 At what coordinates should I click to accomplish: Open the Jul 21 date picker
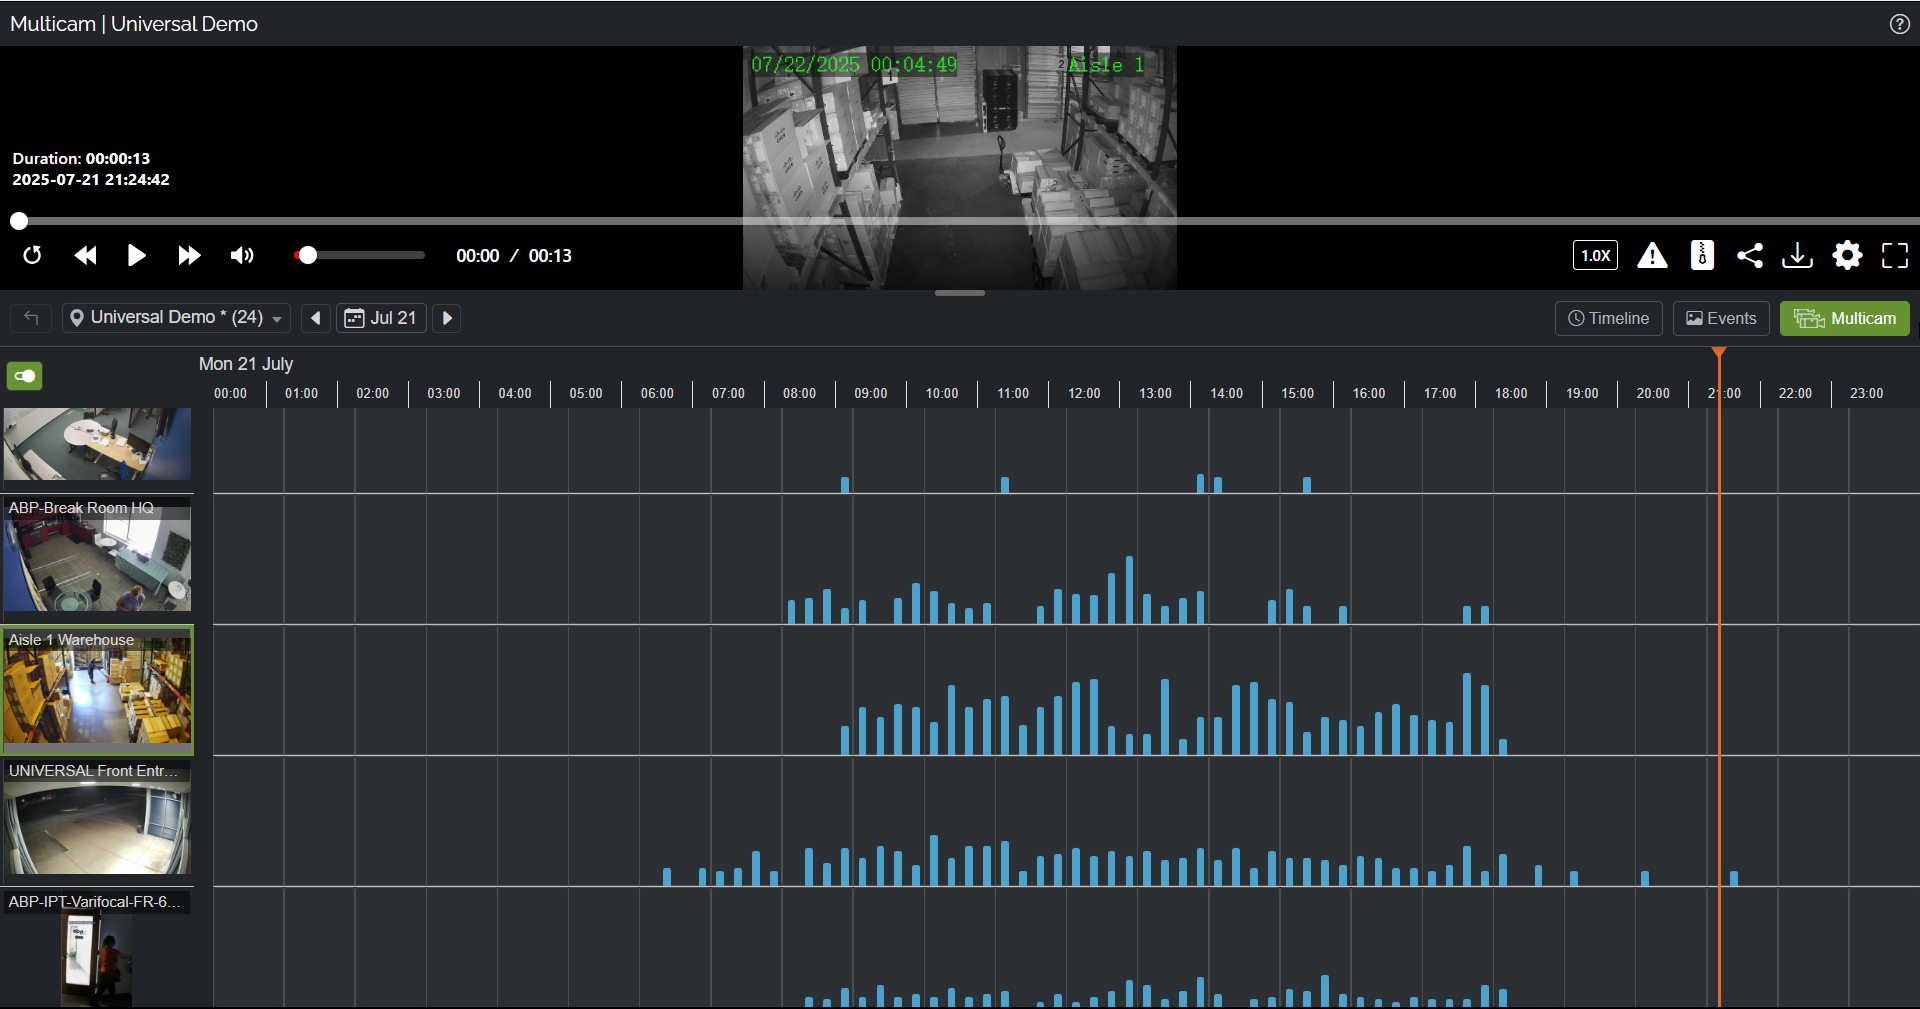coord(381,318)
